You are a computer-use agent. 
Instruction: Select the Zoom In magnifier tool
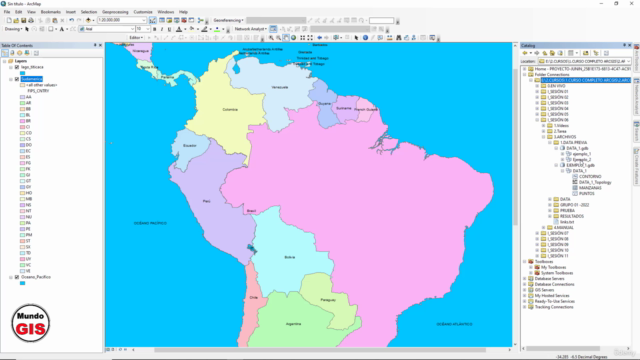pos(271,38)
